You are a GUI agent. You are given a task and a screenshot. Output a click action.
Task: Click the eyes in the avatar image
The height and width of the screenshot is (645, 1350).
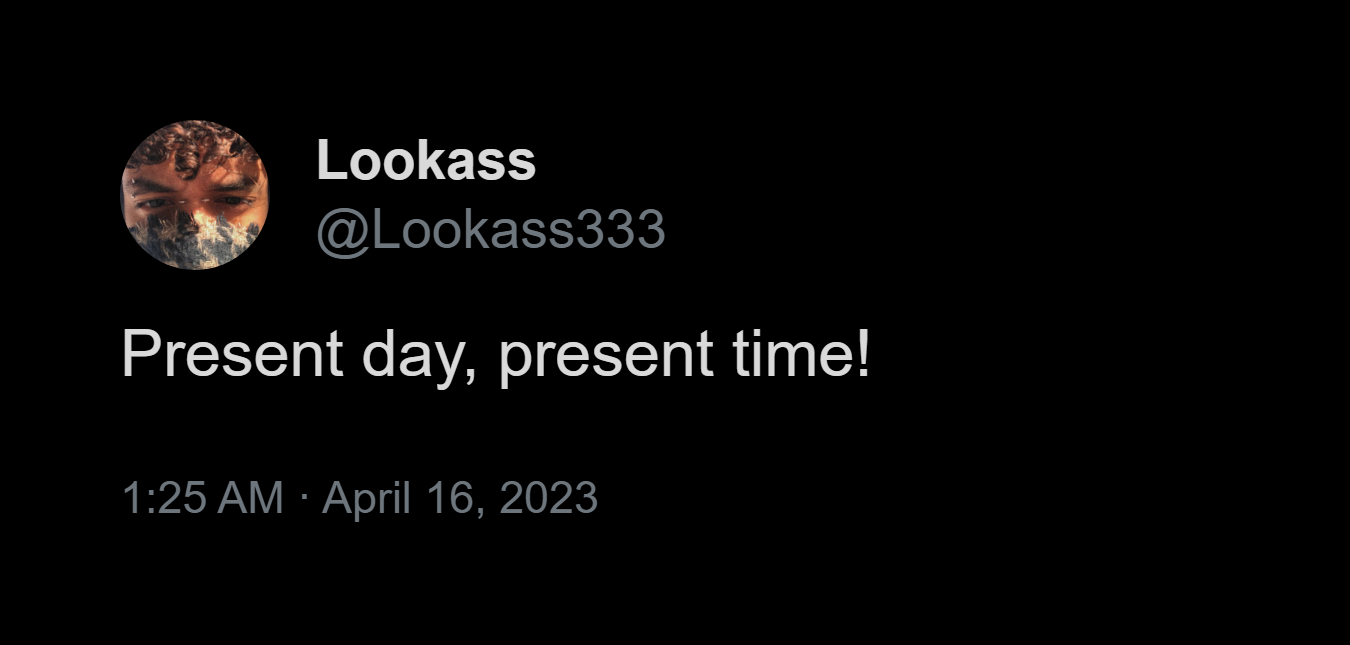tap(193, 200)
